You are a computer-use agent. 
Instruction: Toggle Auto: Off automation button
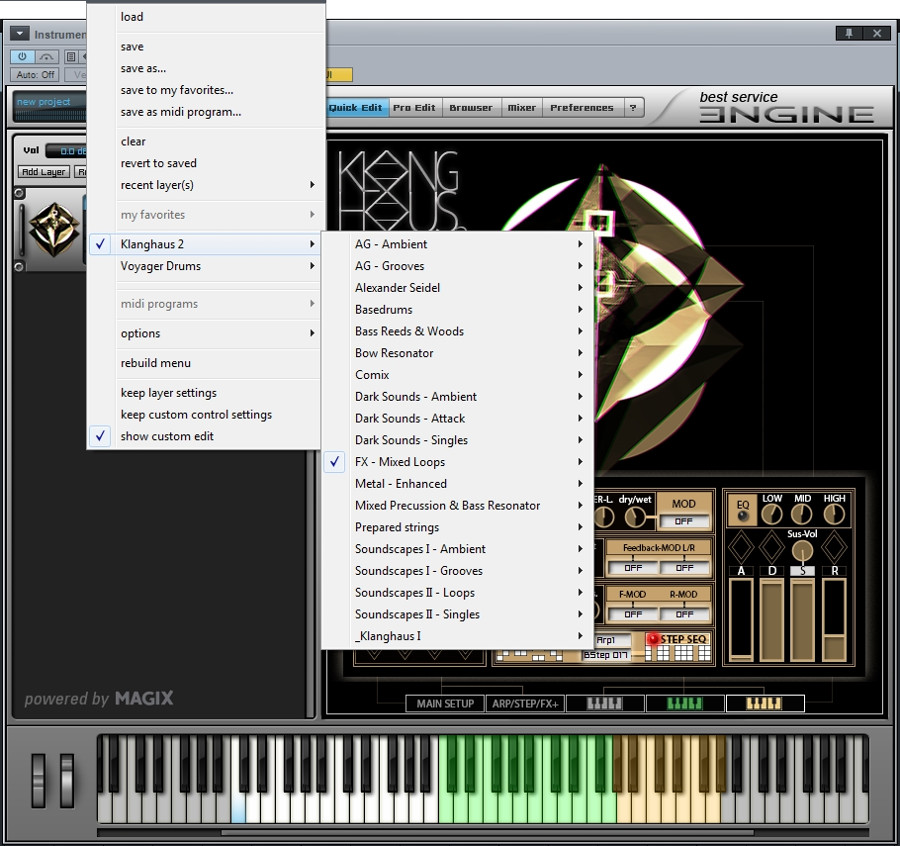click(x=36, y=75)
